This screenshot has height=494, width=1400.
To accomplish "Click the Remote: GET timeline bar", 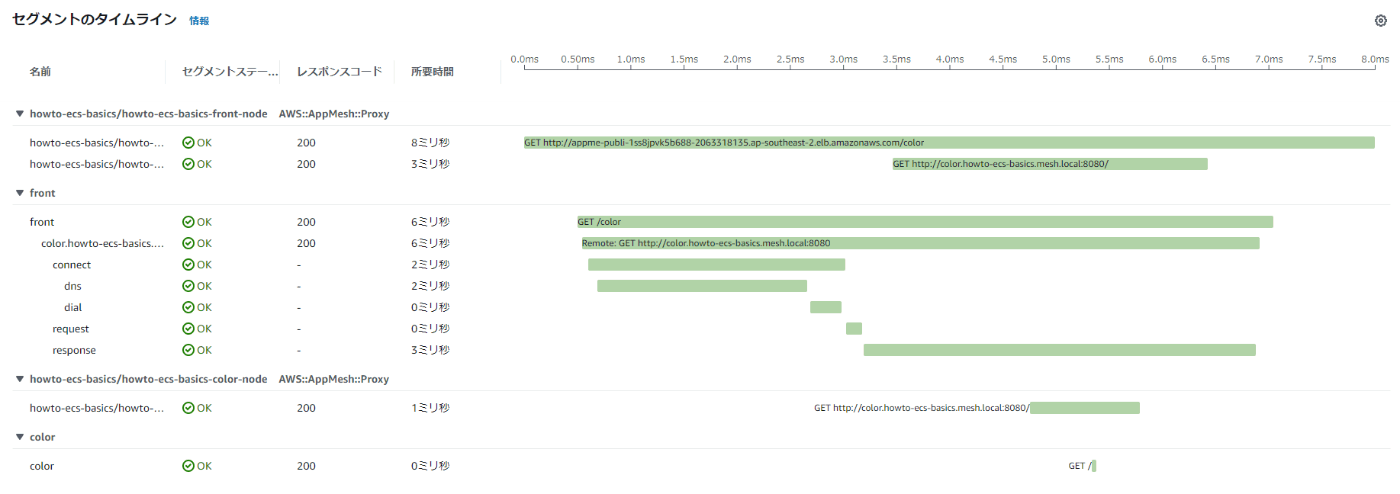I will point(921,243).
